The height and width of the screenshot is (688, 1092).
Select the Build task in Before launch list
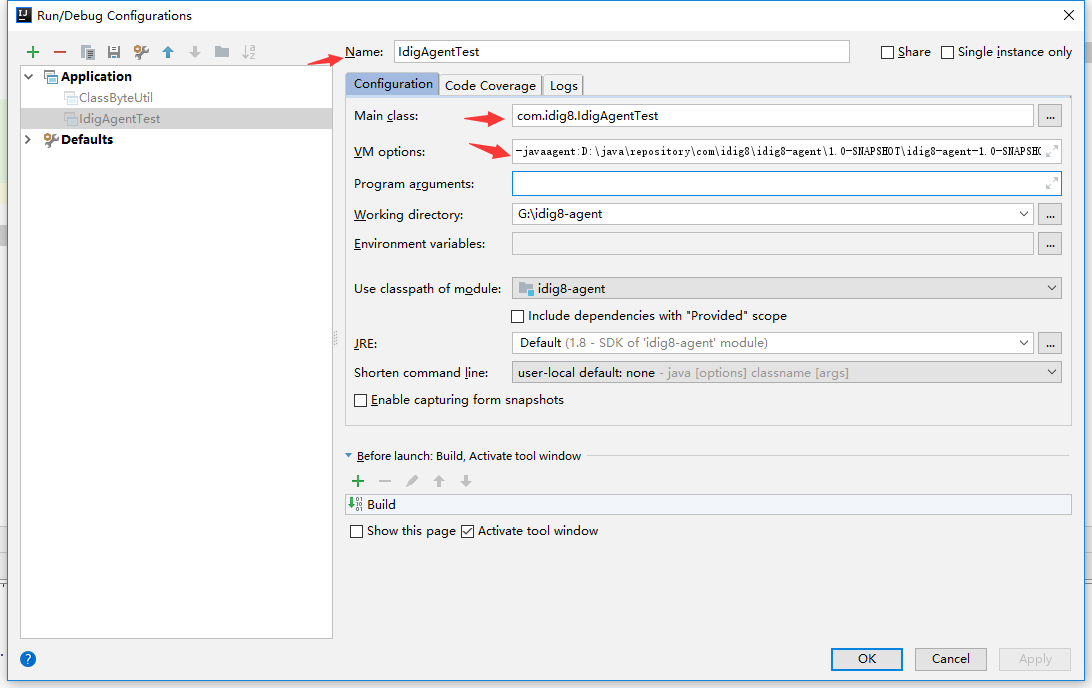tap(708, 504)
